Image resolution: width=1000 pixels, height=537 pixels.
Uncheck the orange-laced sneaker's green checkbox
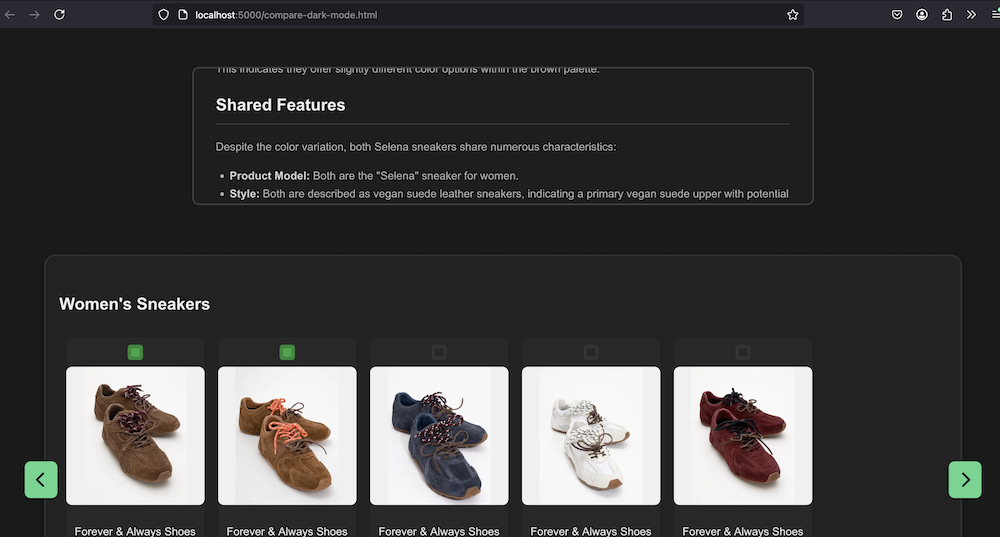(x=287, y=352)
